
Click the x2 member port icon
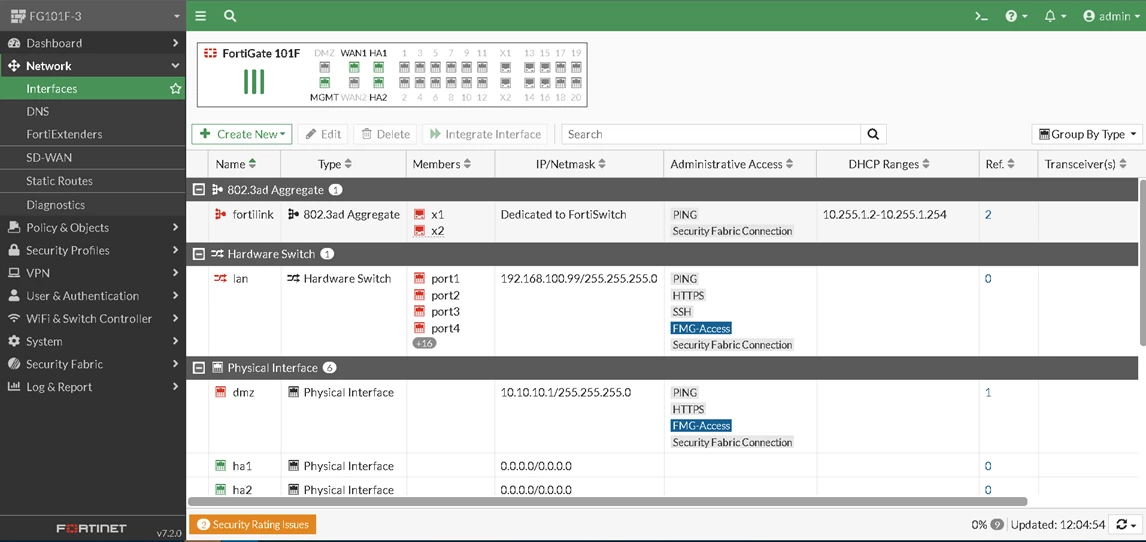420,231
